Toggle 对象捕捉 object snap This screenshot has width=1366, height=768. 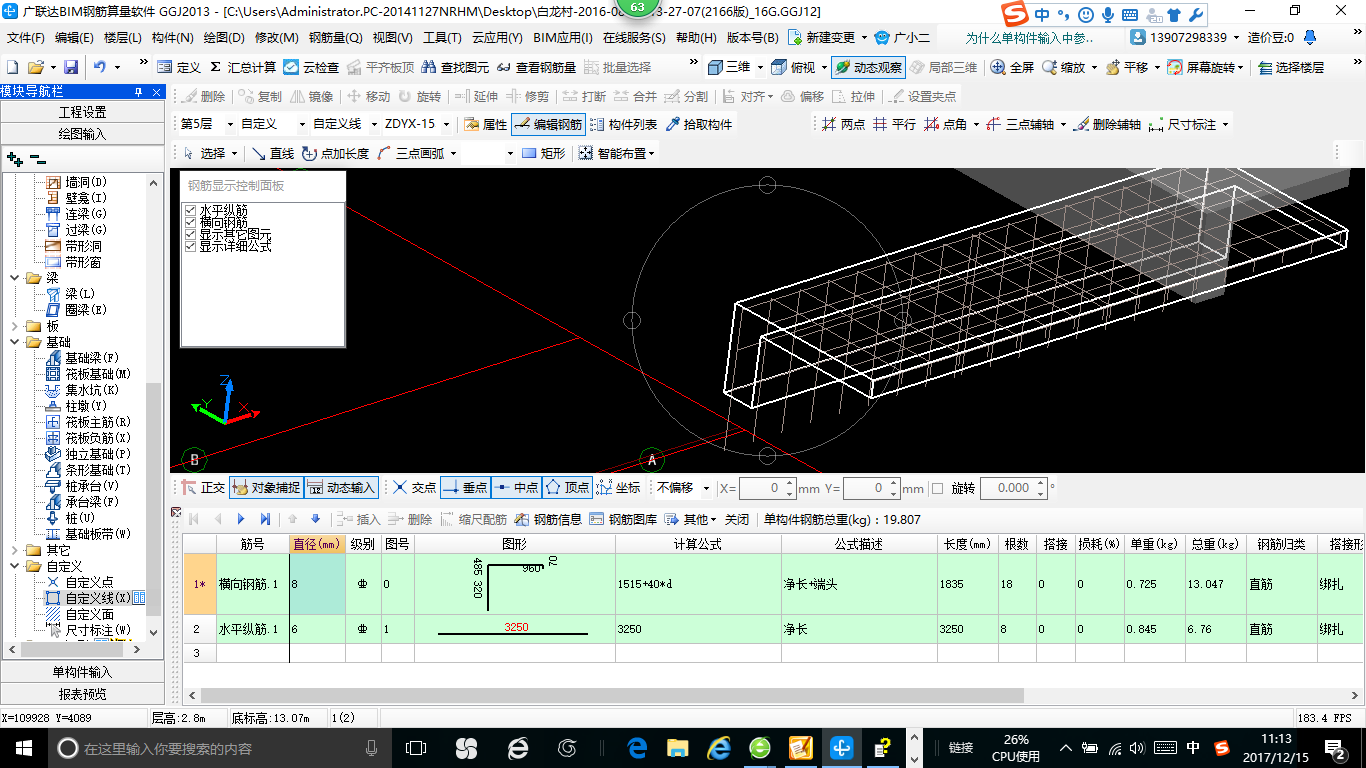(266, 488)
